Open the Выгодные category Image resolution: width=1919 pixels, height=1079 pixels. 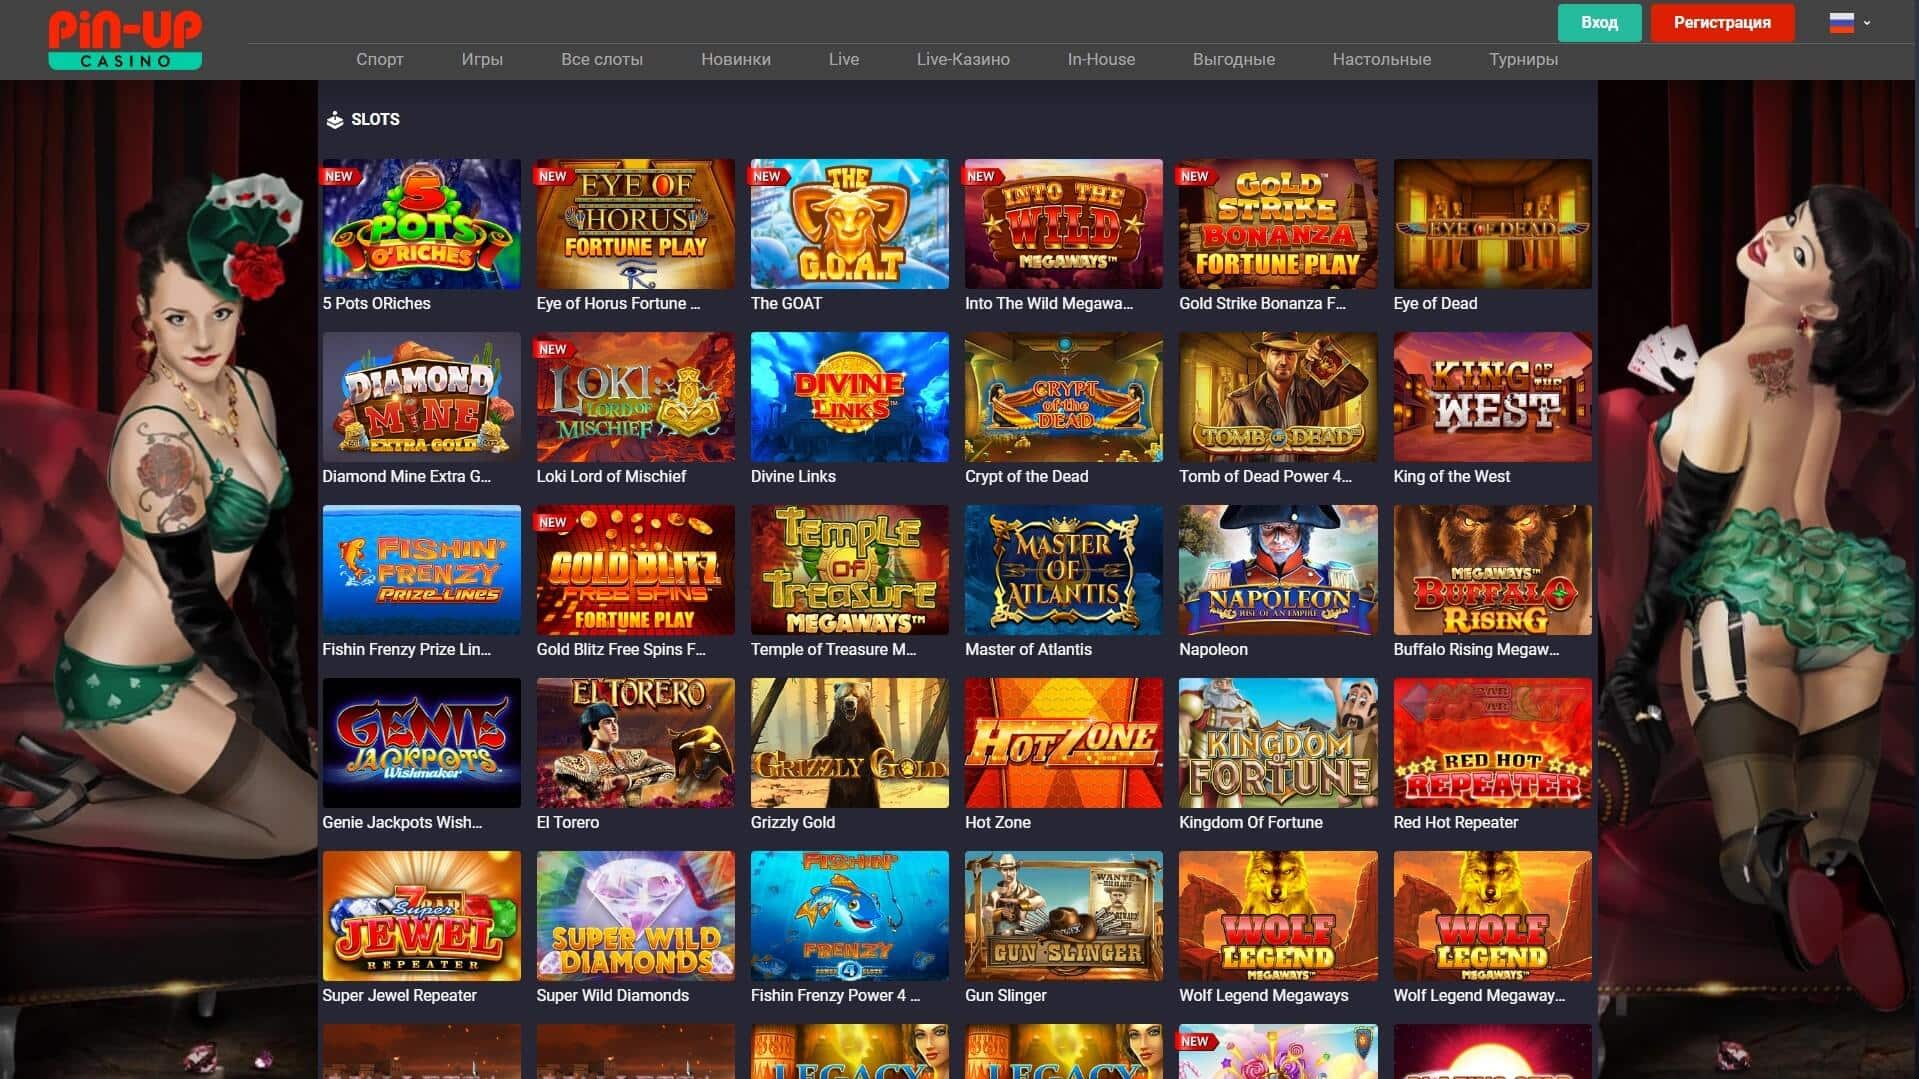tap(1234, 59)
